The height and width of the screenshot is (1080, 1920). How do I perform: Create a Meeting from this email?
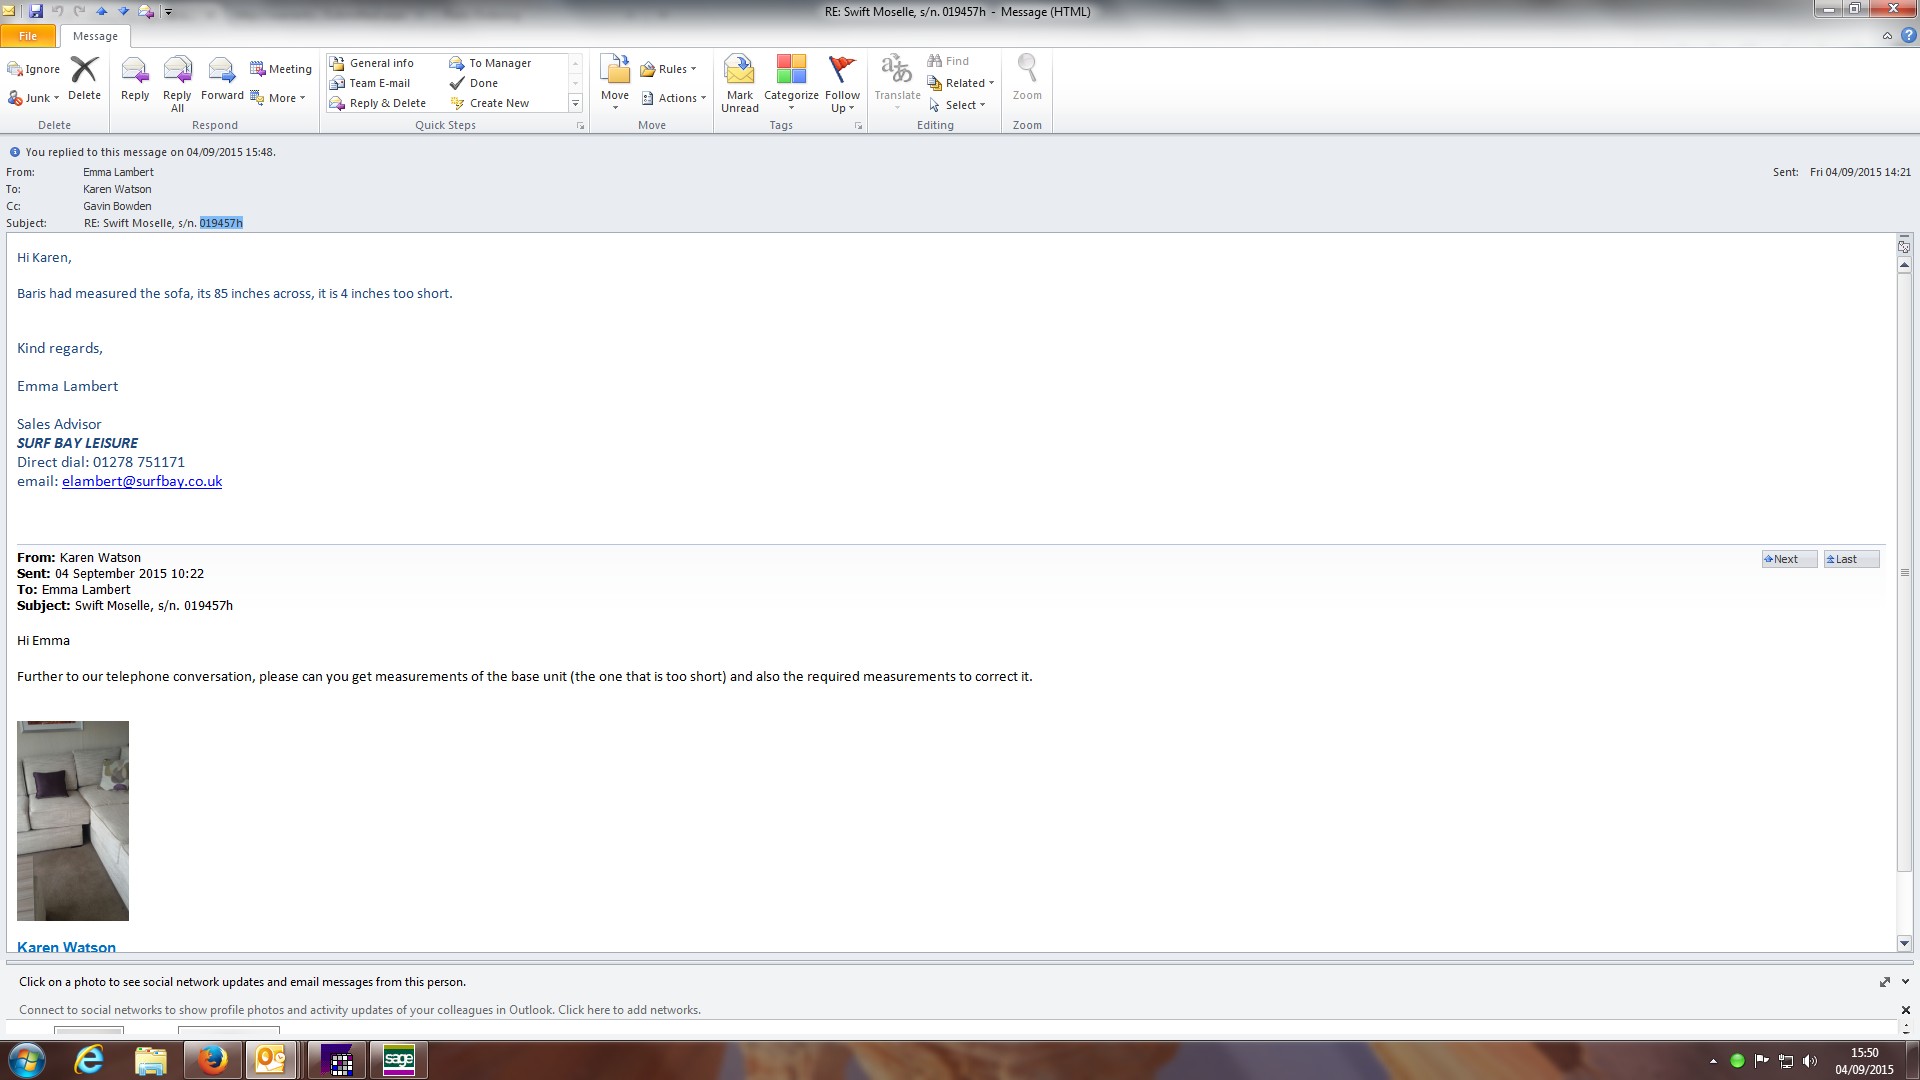click(x=281, y=69)
